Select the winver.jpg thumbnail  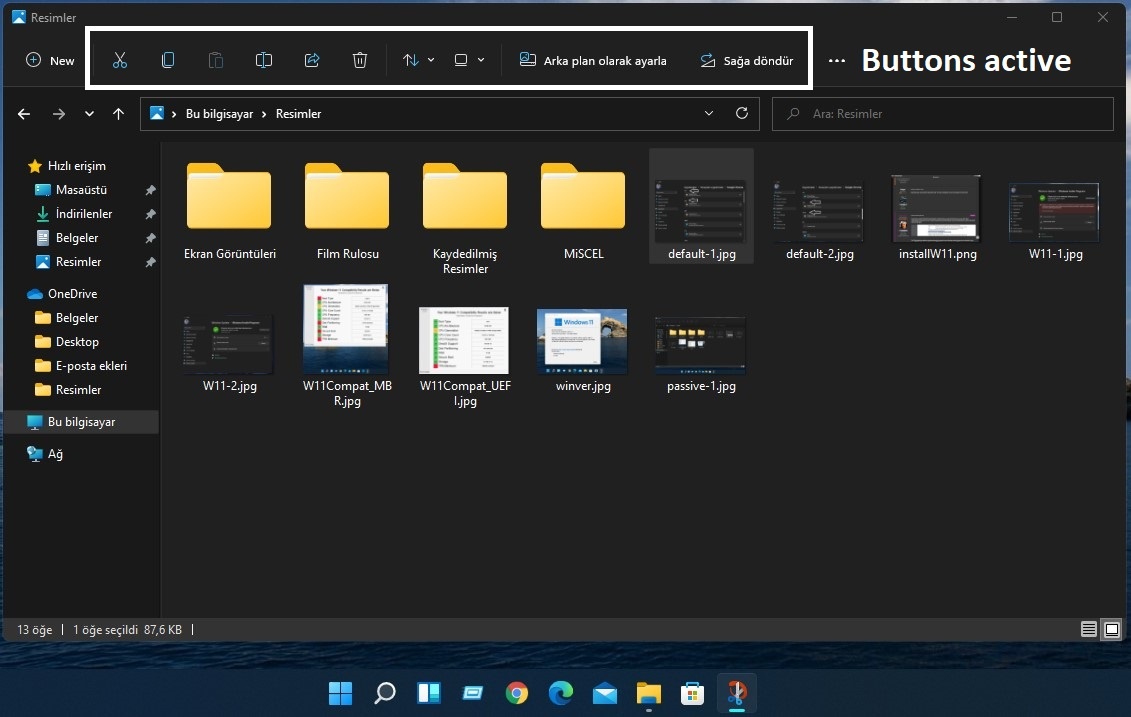click(582, 342)
